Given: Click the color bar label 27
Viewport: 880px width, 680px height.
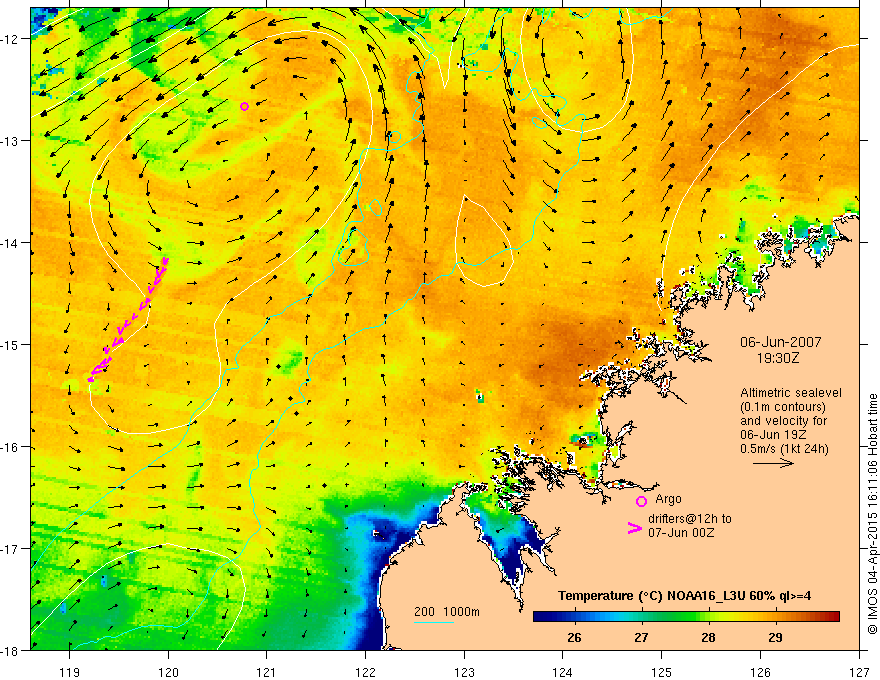Looking at the screenshot, I should coord(641,638).
